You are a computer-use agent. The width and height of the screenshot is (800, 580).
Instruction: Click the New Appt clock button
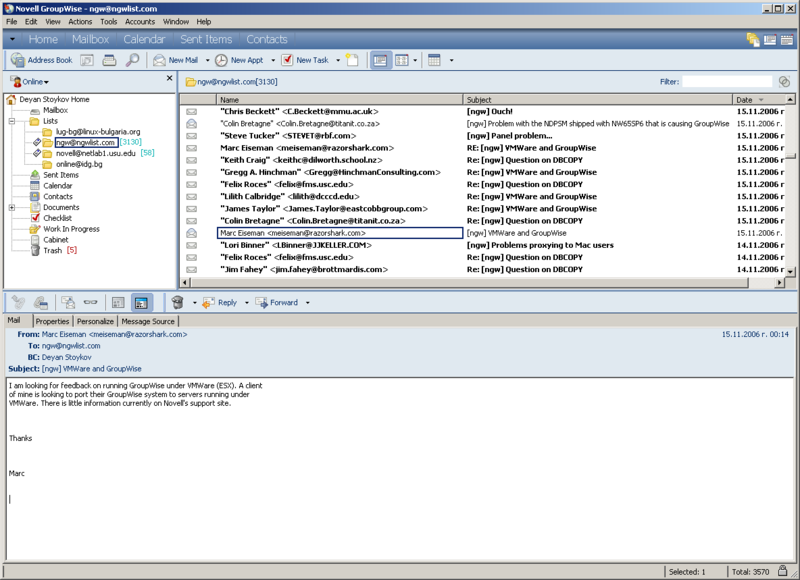click(x=239, y=60)
